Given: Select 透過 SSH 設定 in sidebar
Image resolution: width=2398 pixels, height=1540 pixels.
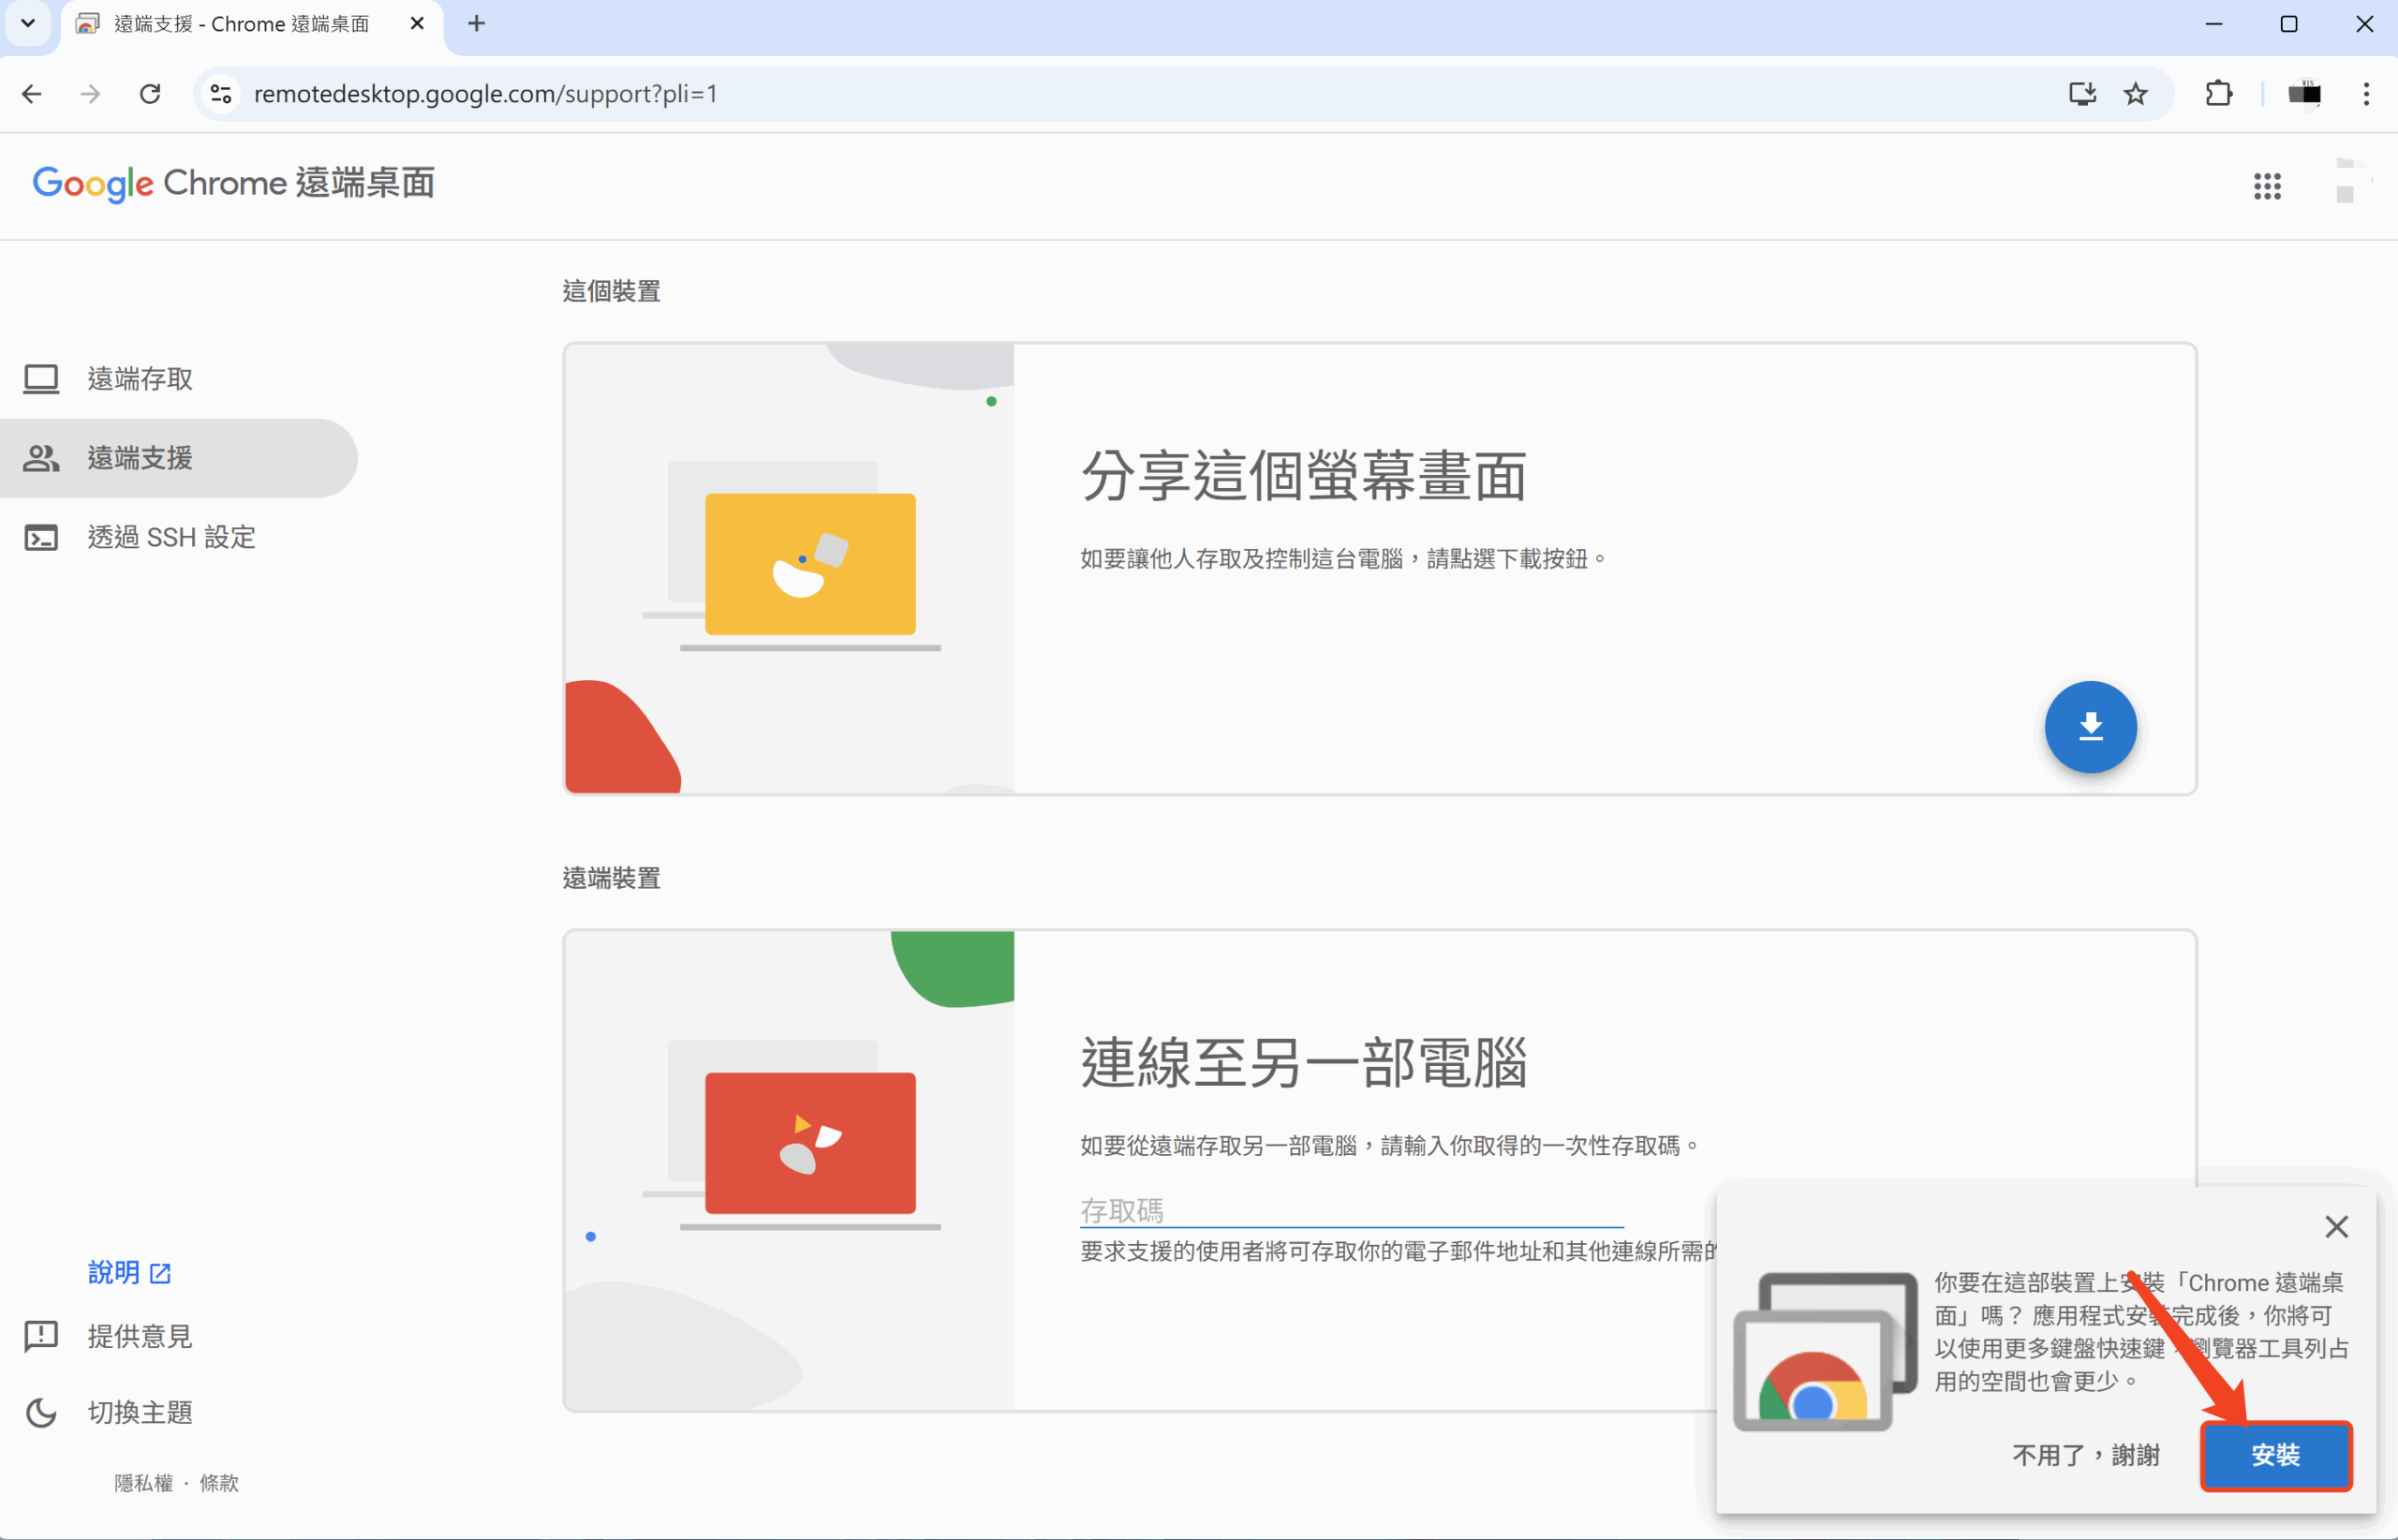Looking at the screenshot, I should click(x=178, y=537).
